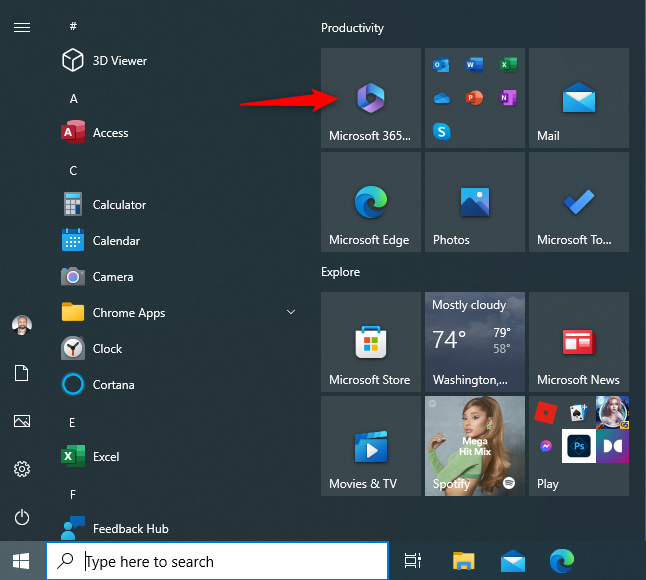
Task: Open the Microsoft To Do tile
Action: coord(579,202)
